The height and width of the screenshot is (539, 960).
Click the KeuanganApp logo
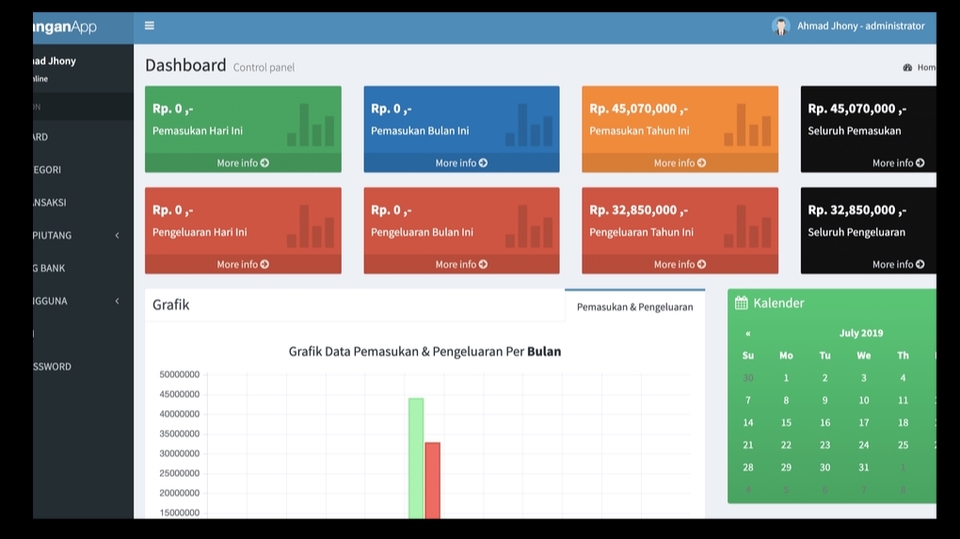click(x=65, y=27)
